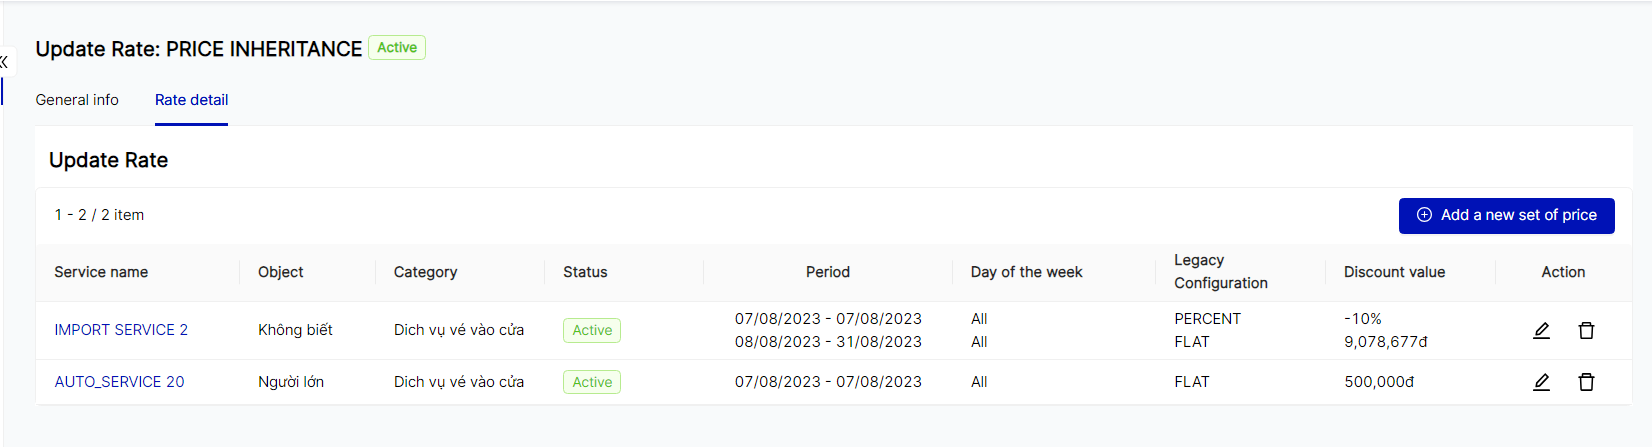Delete the AUTO_SERVICE 20 row
The image size is (1652, 447).
[1586, 382]
